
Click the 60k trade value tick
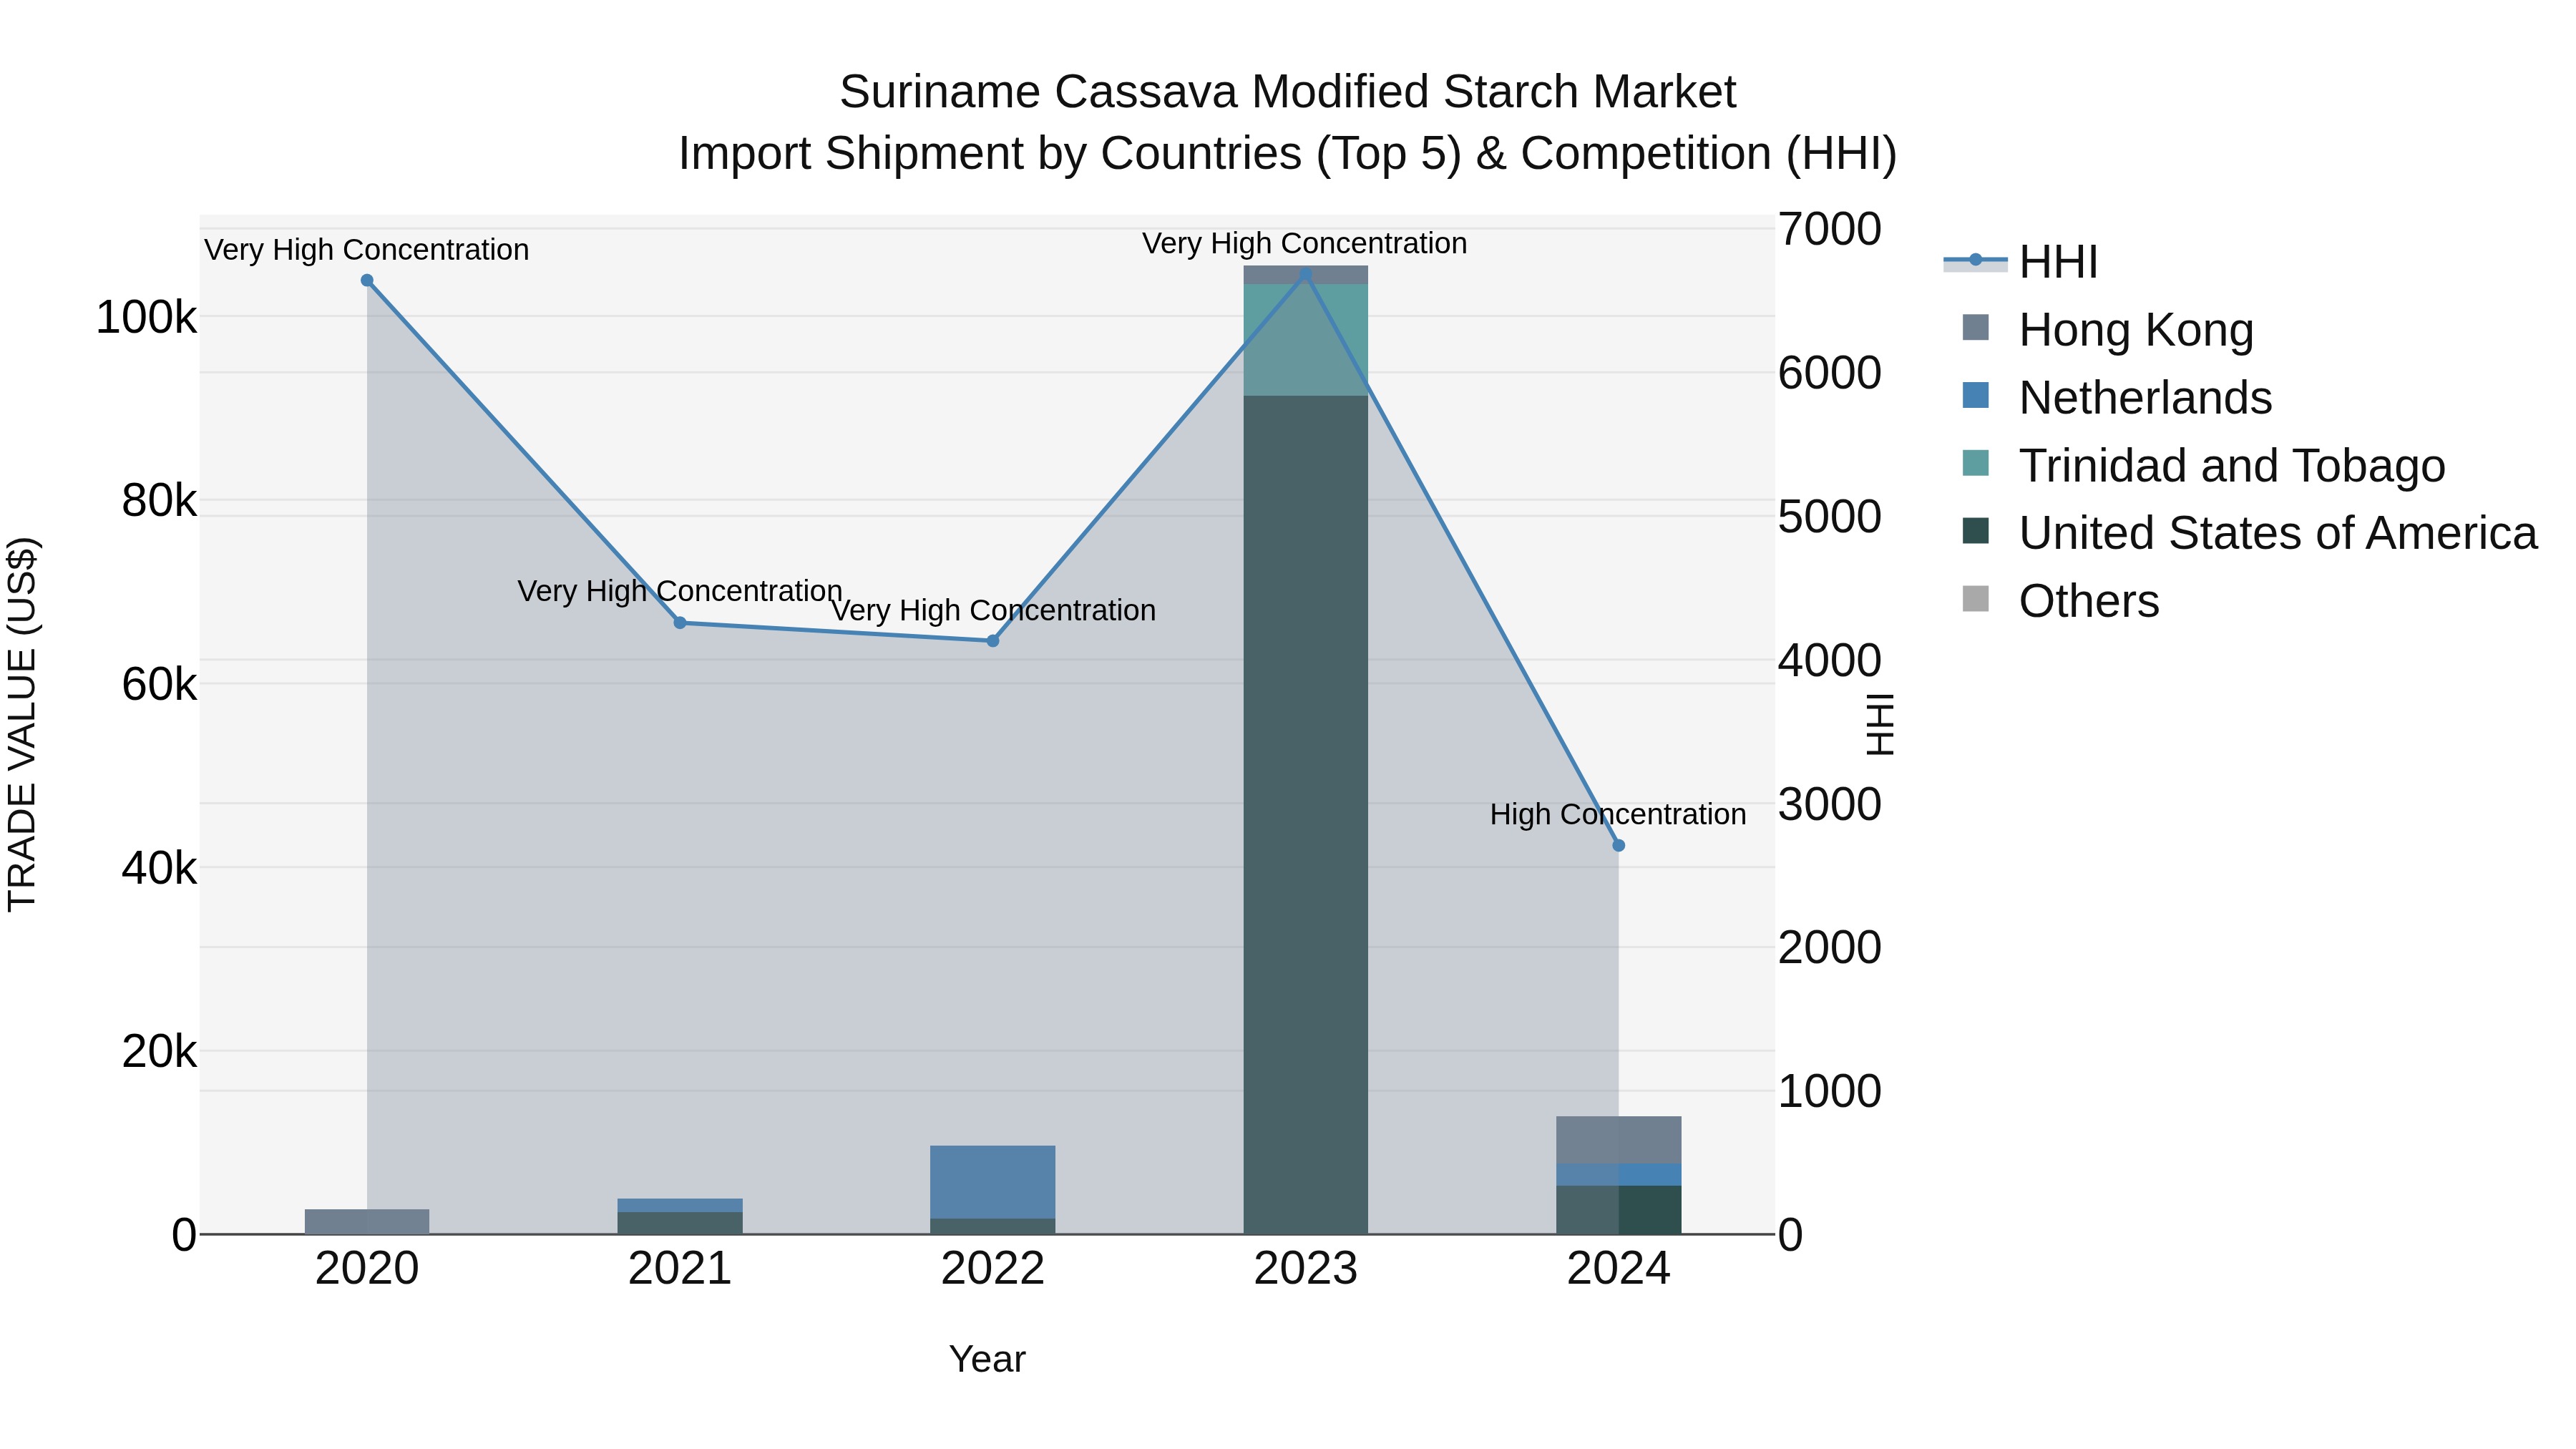click(x=159, y=685)
